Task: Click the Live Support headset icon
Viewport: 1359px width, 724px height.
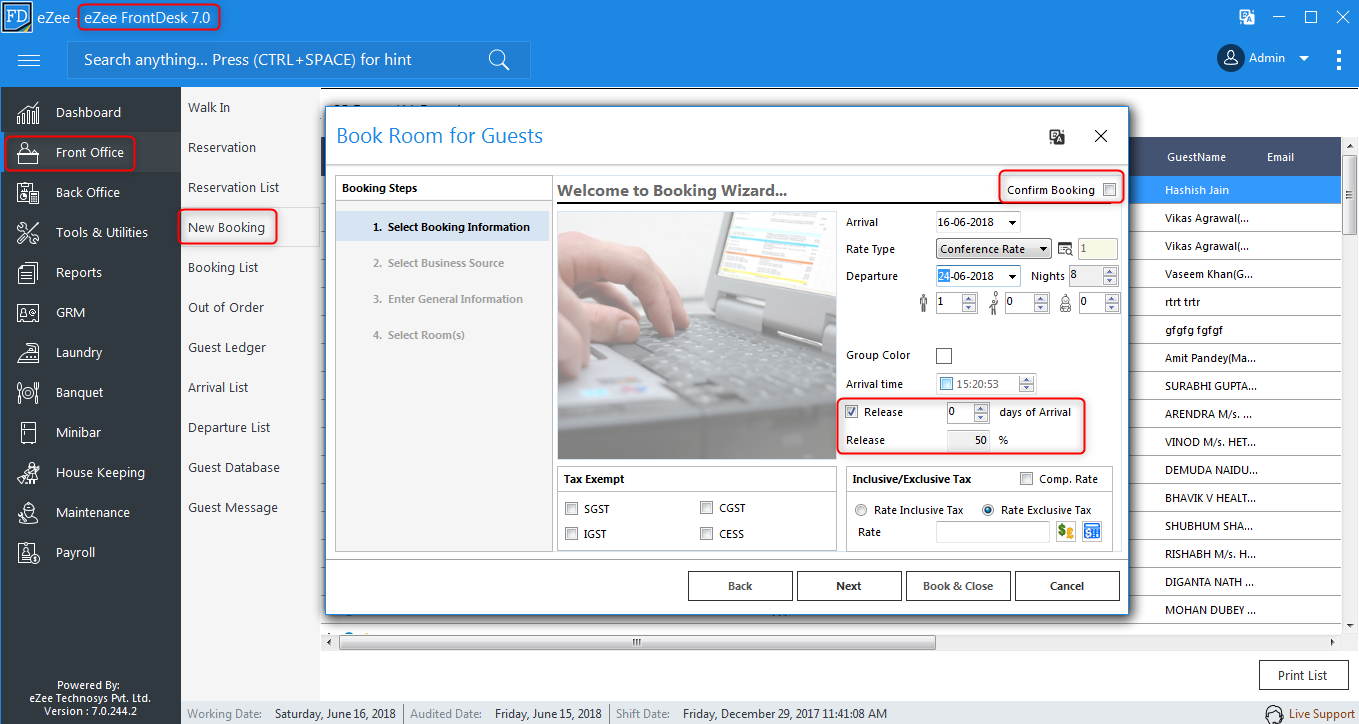Action: tap(1274, 714)
